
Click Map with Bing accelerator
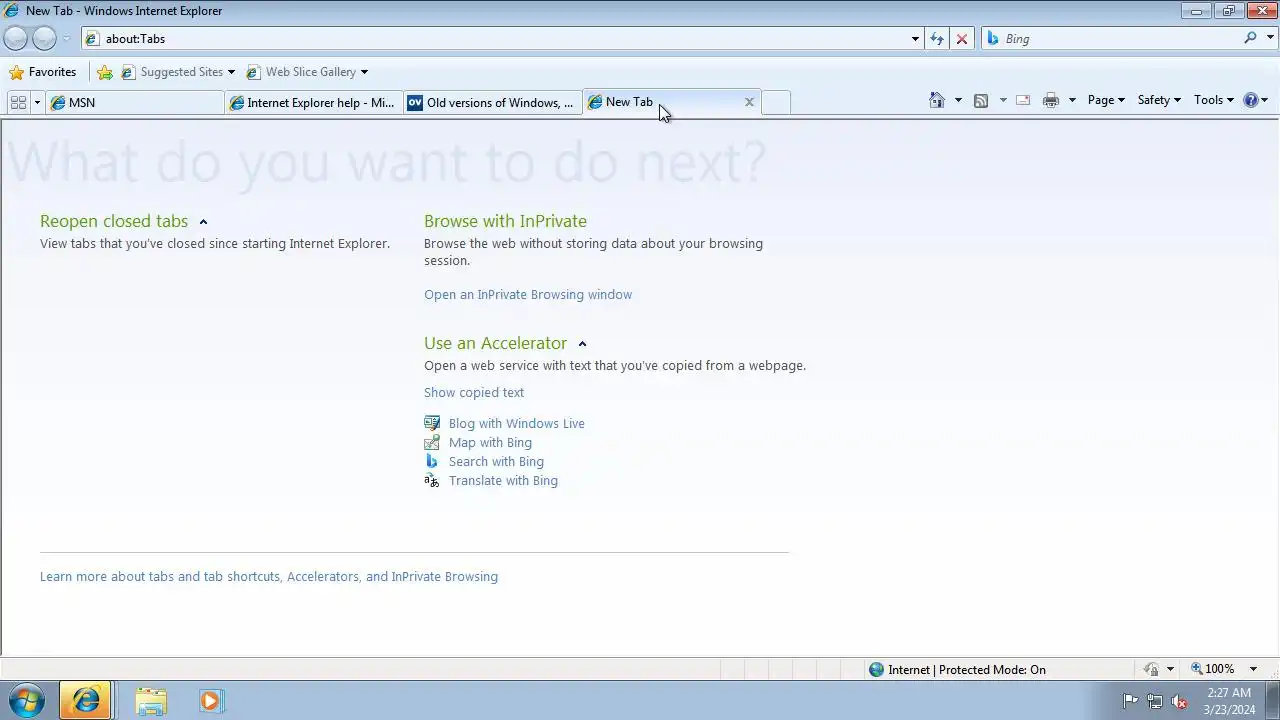click(x=490, y=443)
